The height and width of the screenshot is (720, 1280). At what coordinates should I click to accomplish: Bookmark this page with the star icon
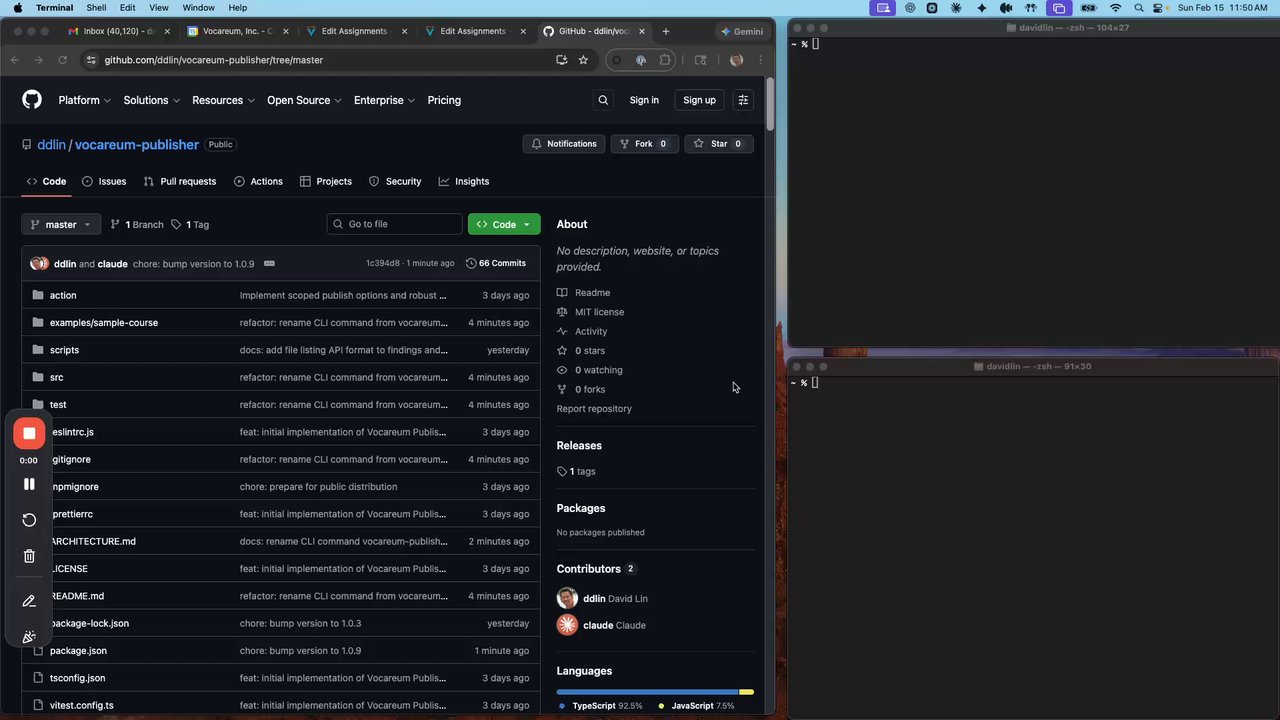583,60
